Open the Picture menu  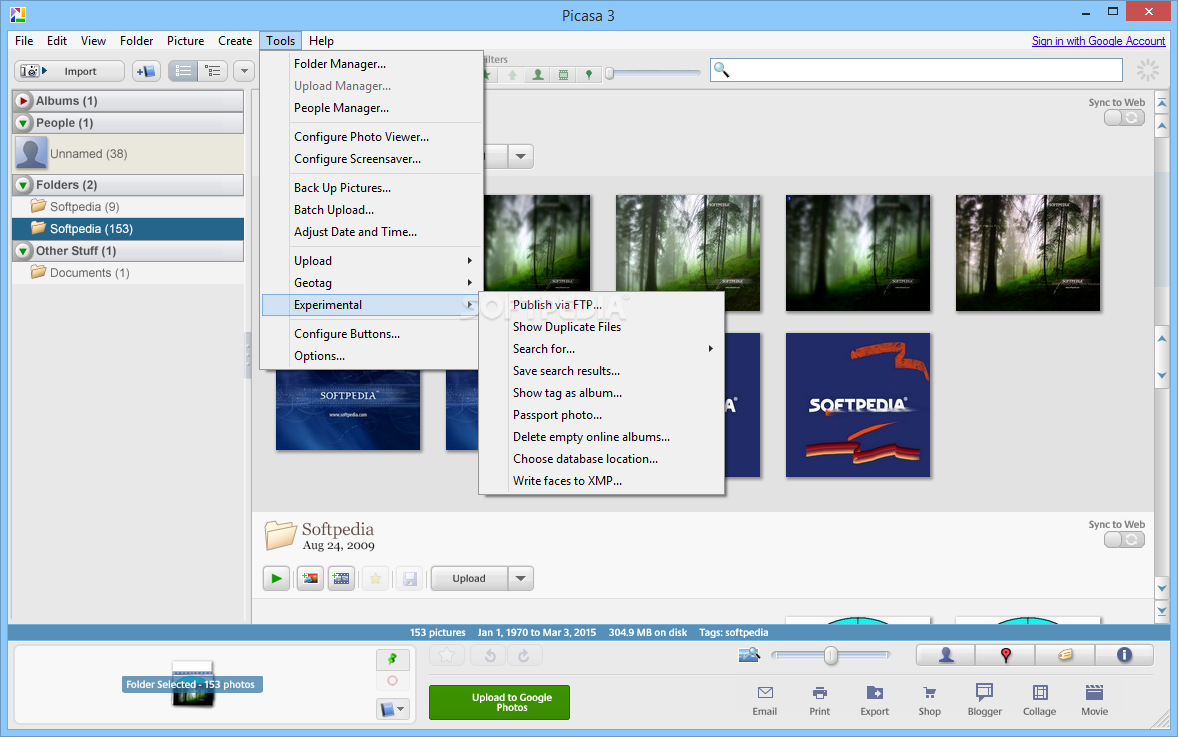186,41
